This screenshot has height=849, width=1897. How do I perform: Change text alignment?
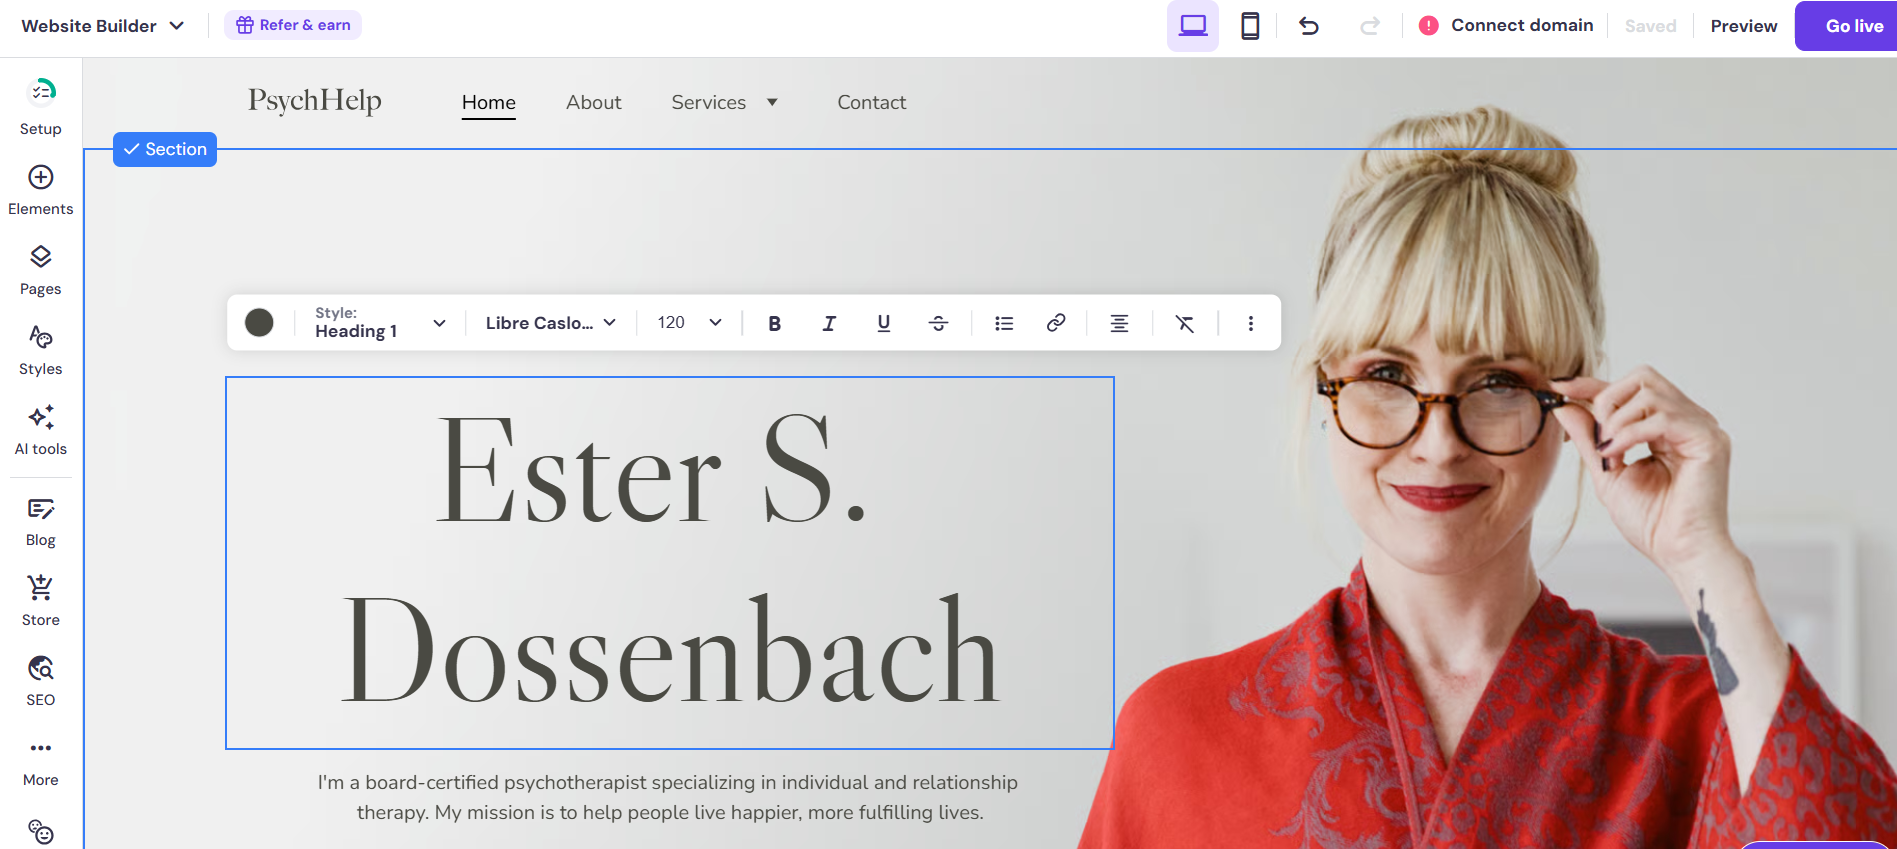1119,323
